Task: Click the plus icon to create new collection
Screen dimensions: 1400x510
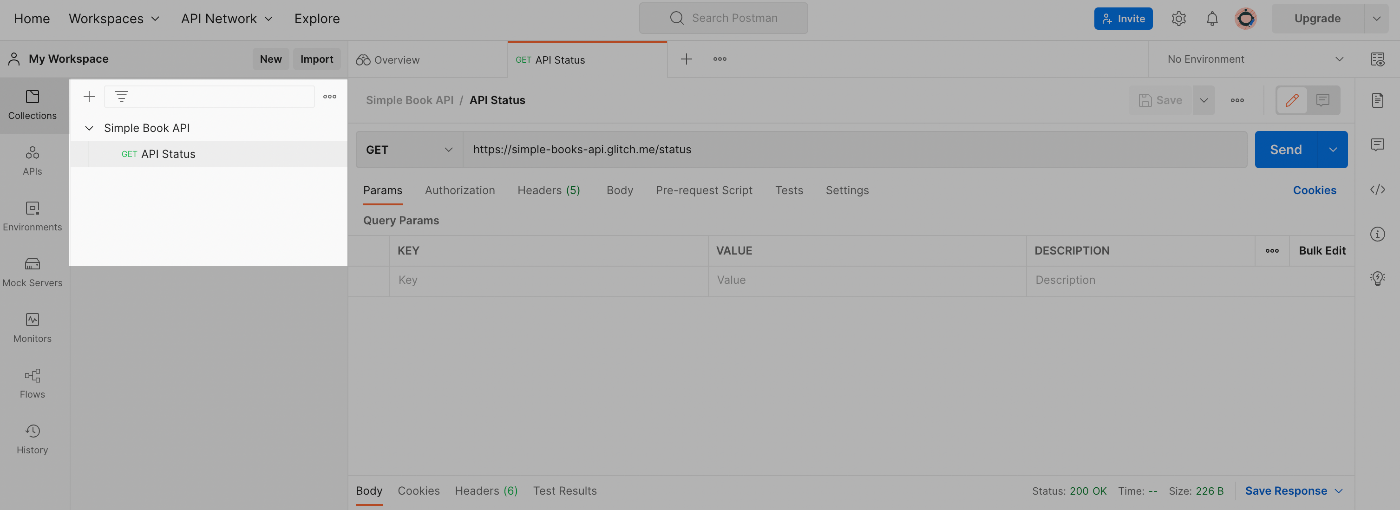Action: [x=89, y=97]
